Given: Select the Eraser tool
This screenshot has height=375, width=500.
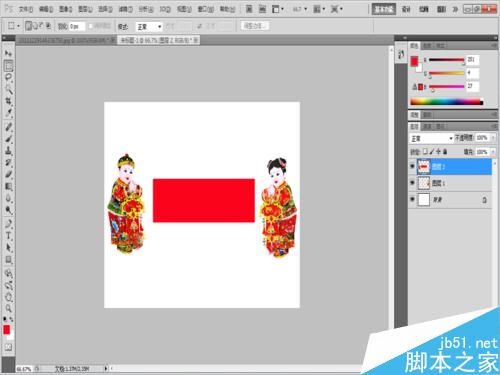Looking at the screenshot, I should [8, 175].
